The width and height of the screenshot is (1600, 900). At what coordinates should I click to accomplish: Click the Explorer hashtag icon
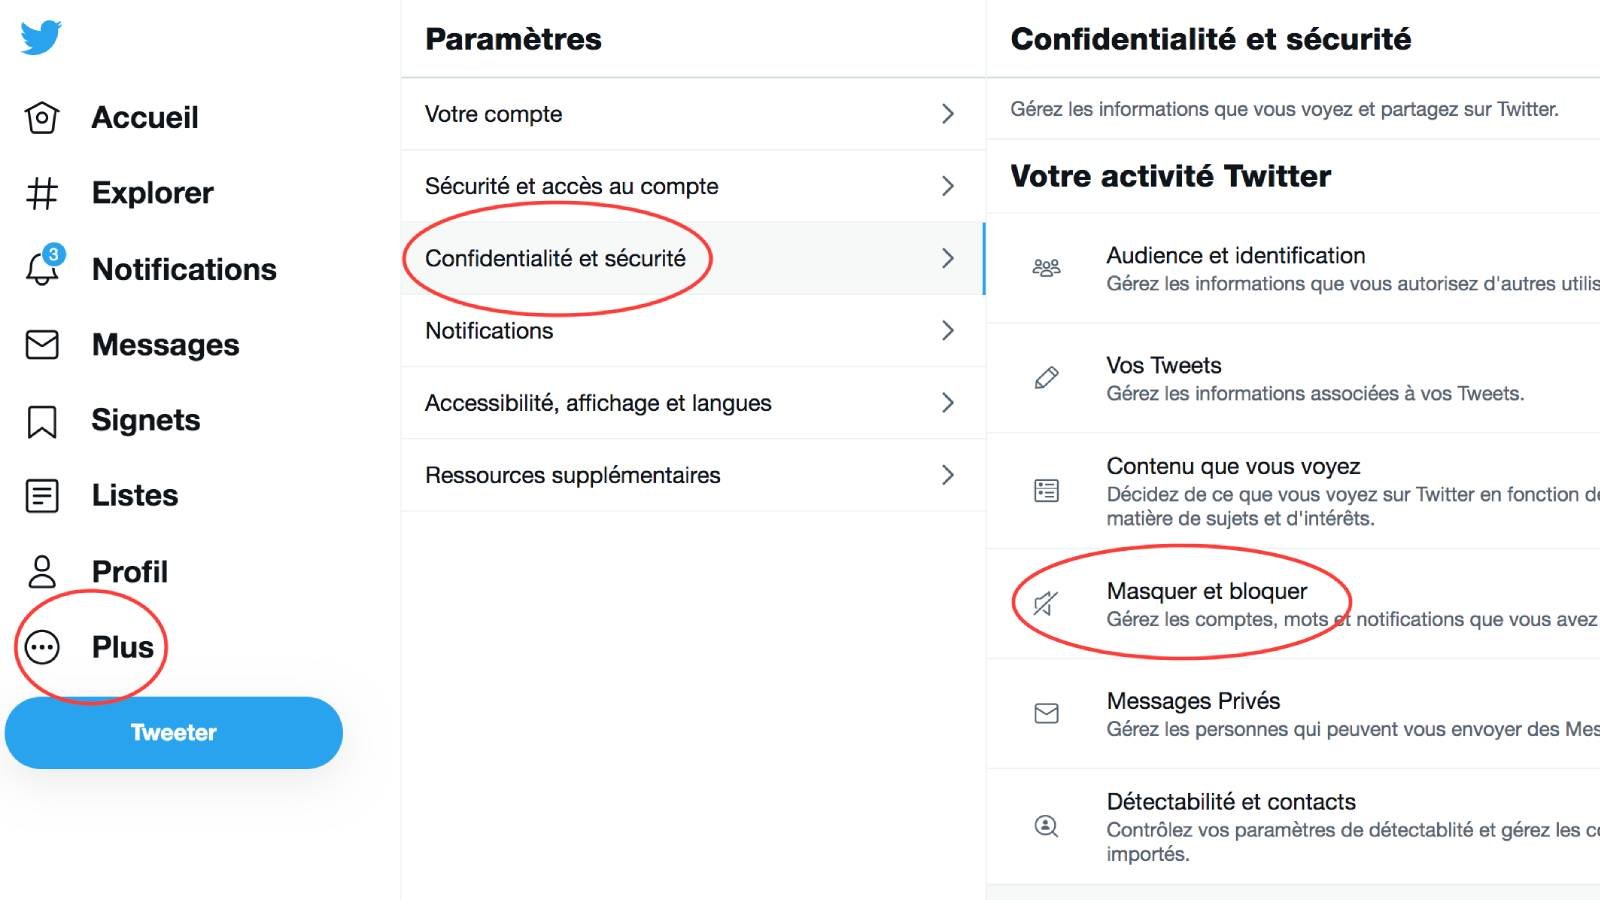point(42,193)
